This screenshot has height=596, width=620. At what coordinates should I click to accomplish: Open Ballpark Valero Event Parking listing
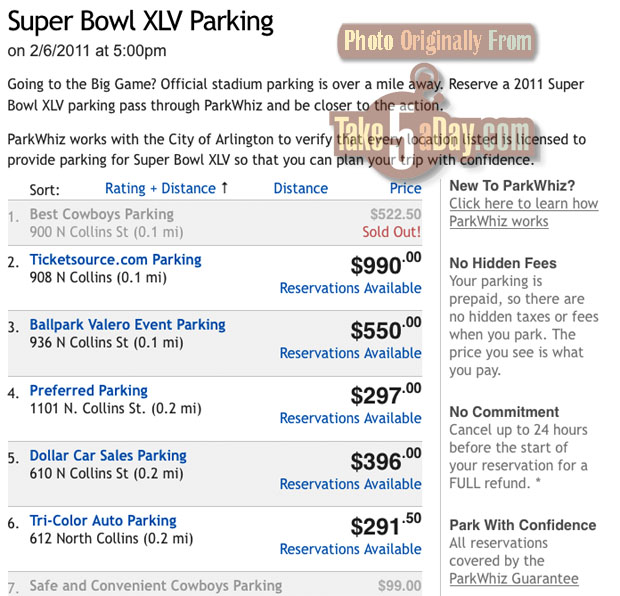point(127,325)
